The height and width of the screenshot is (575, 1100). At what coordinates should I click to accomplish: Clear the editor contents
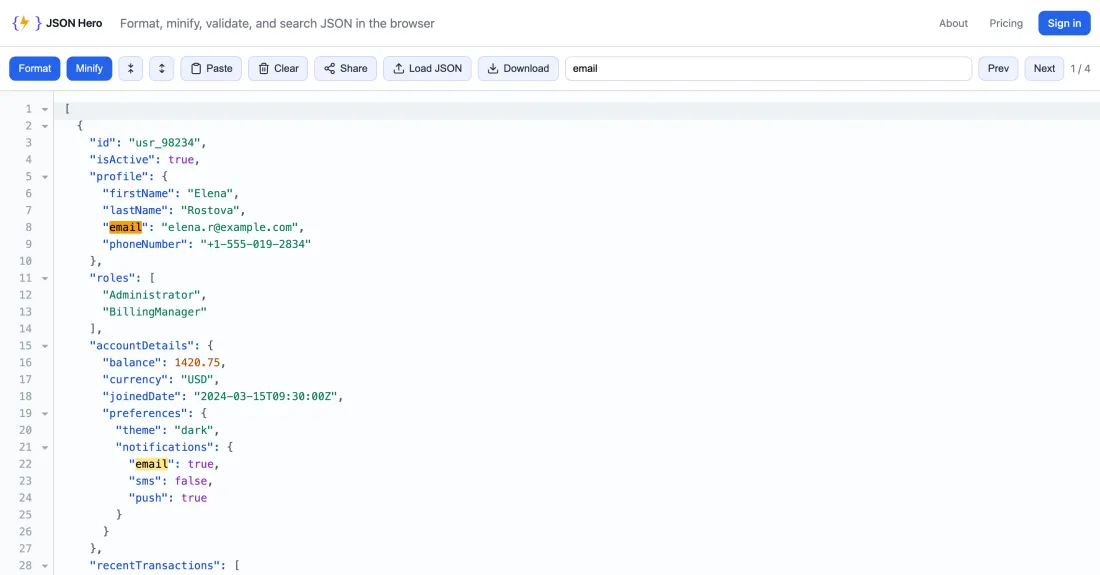(278, 69)
